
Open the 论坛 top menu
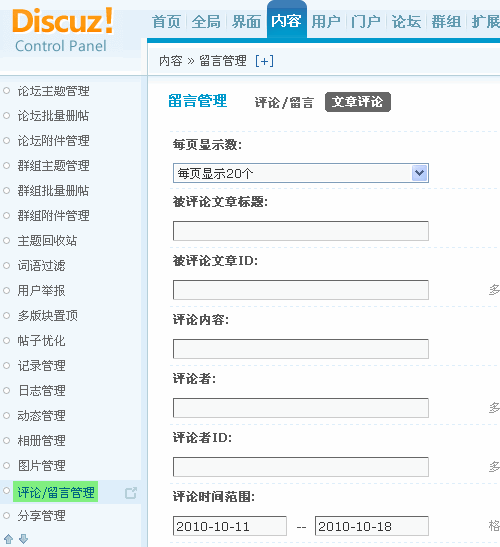pos(406,22)
